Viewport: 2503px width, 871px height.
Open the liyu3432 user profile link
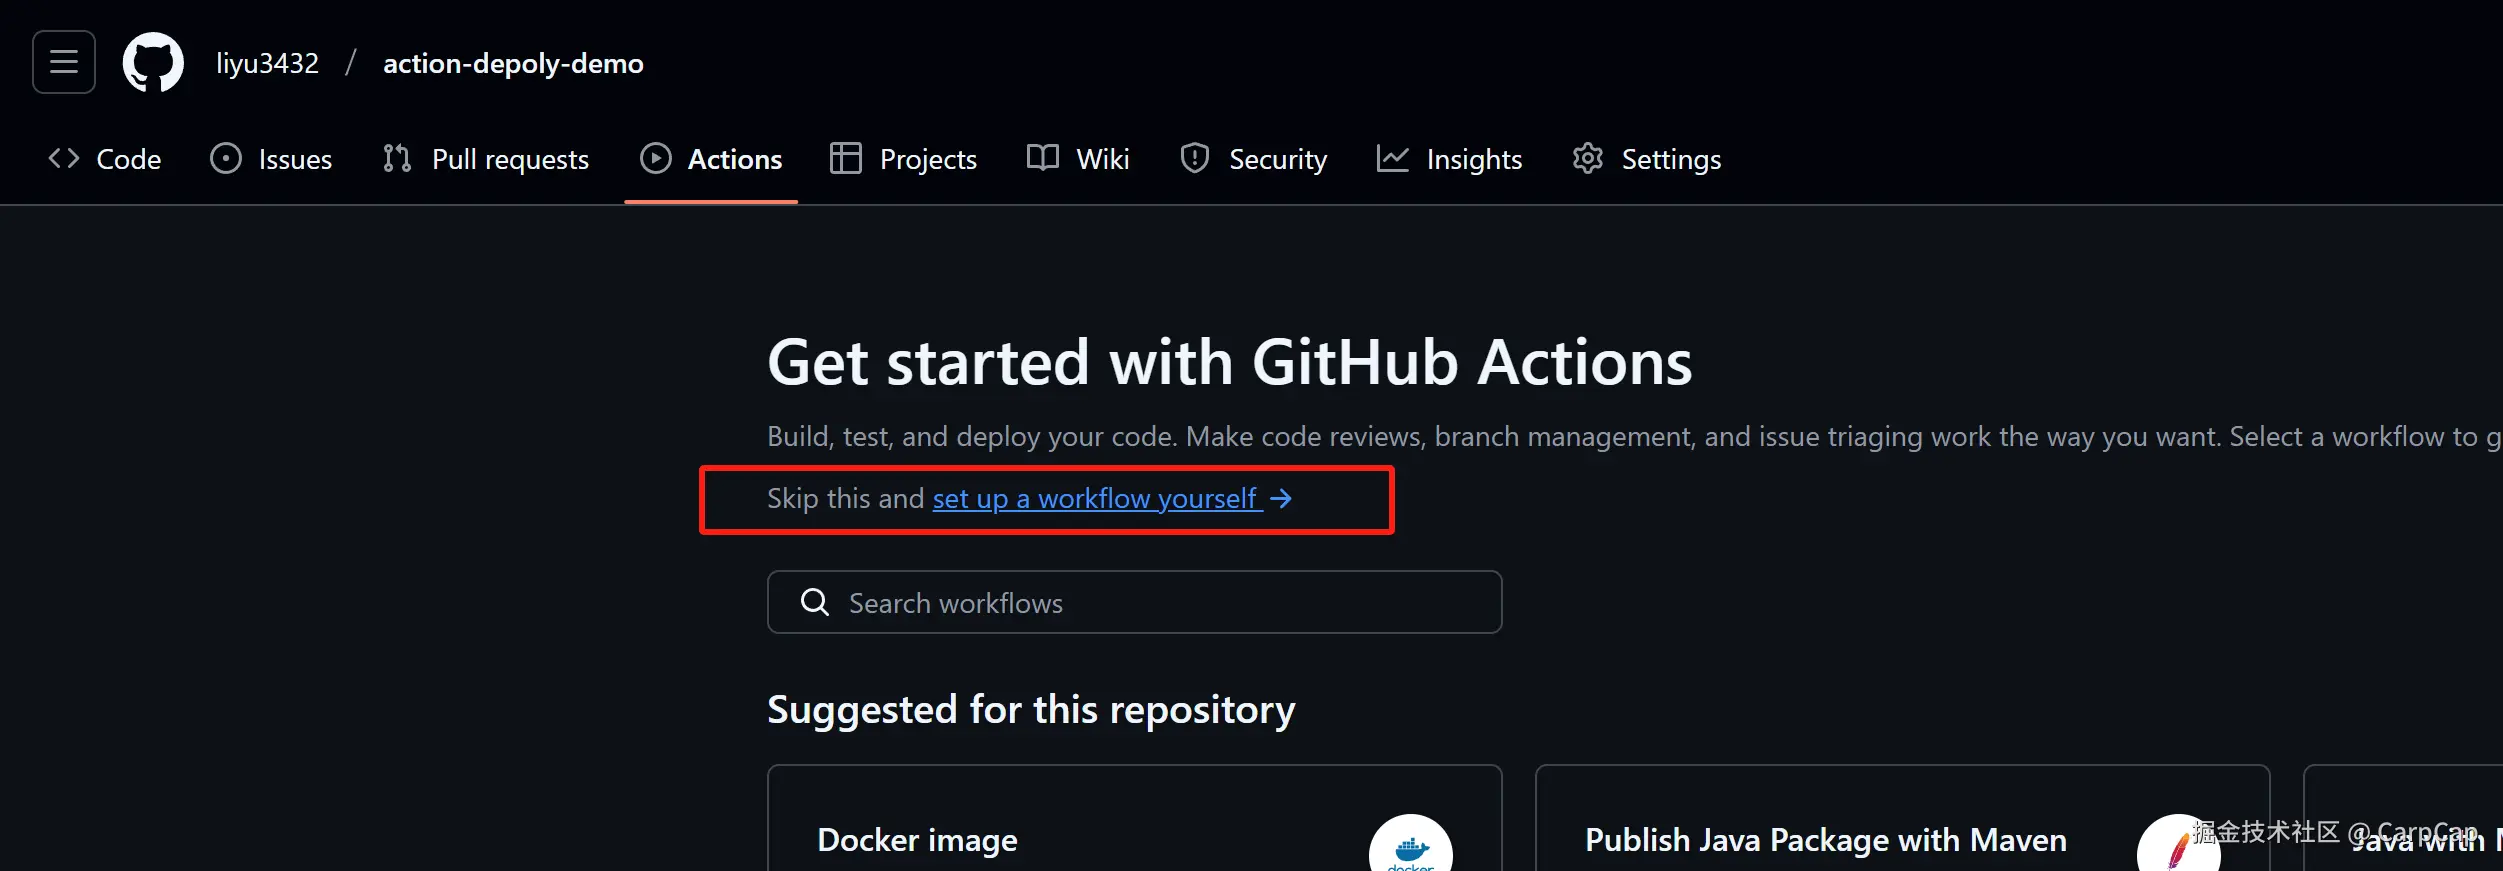[267, 63]
